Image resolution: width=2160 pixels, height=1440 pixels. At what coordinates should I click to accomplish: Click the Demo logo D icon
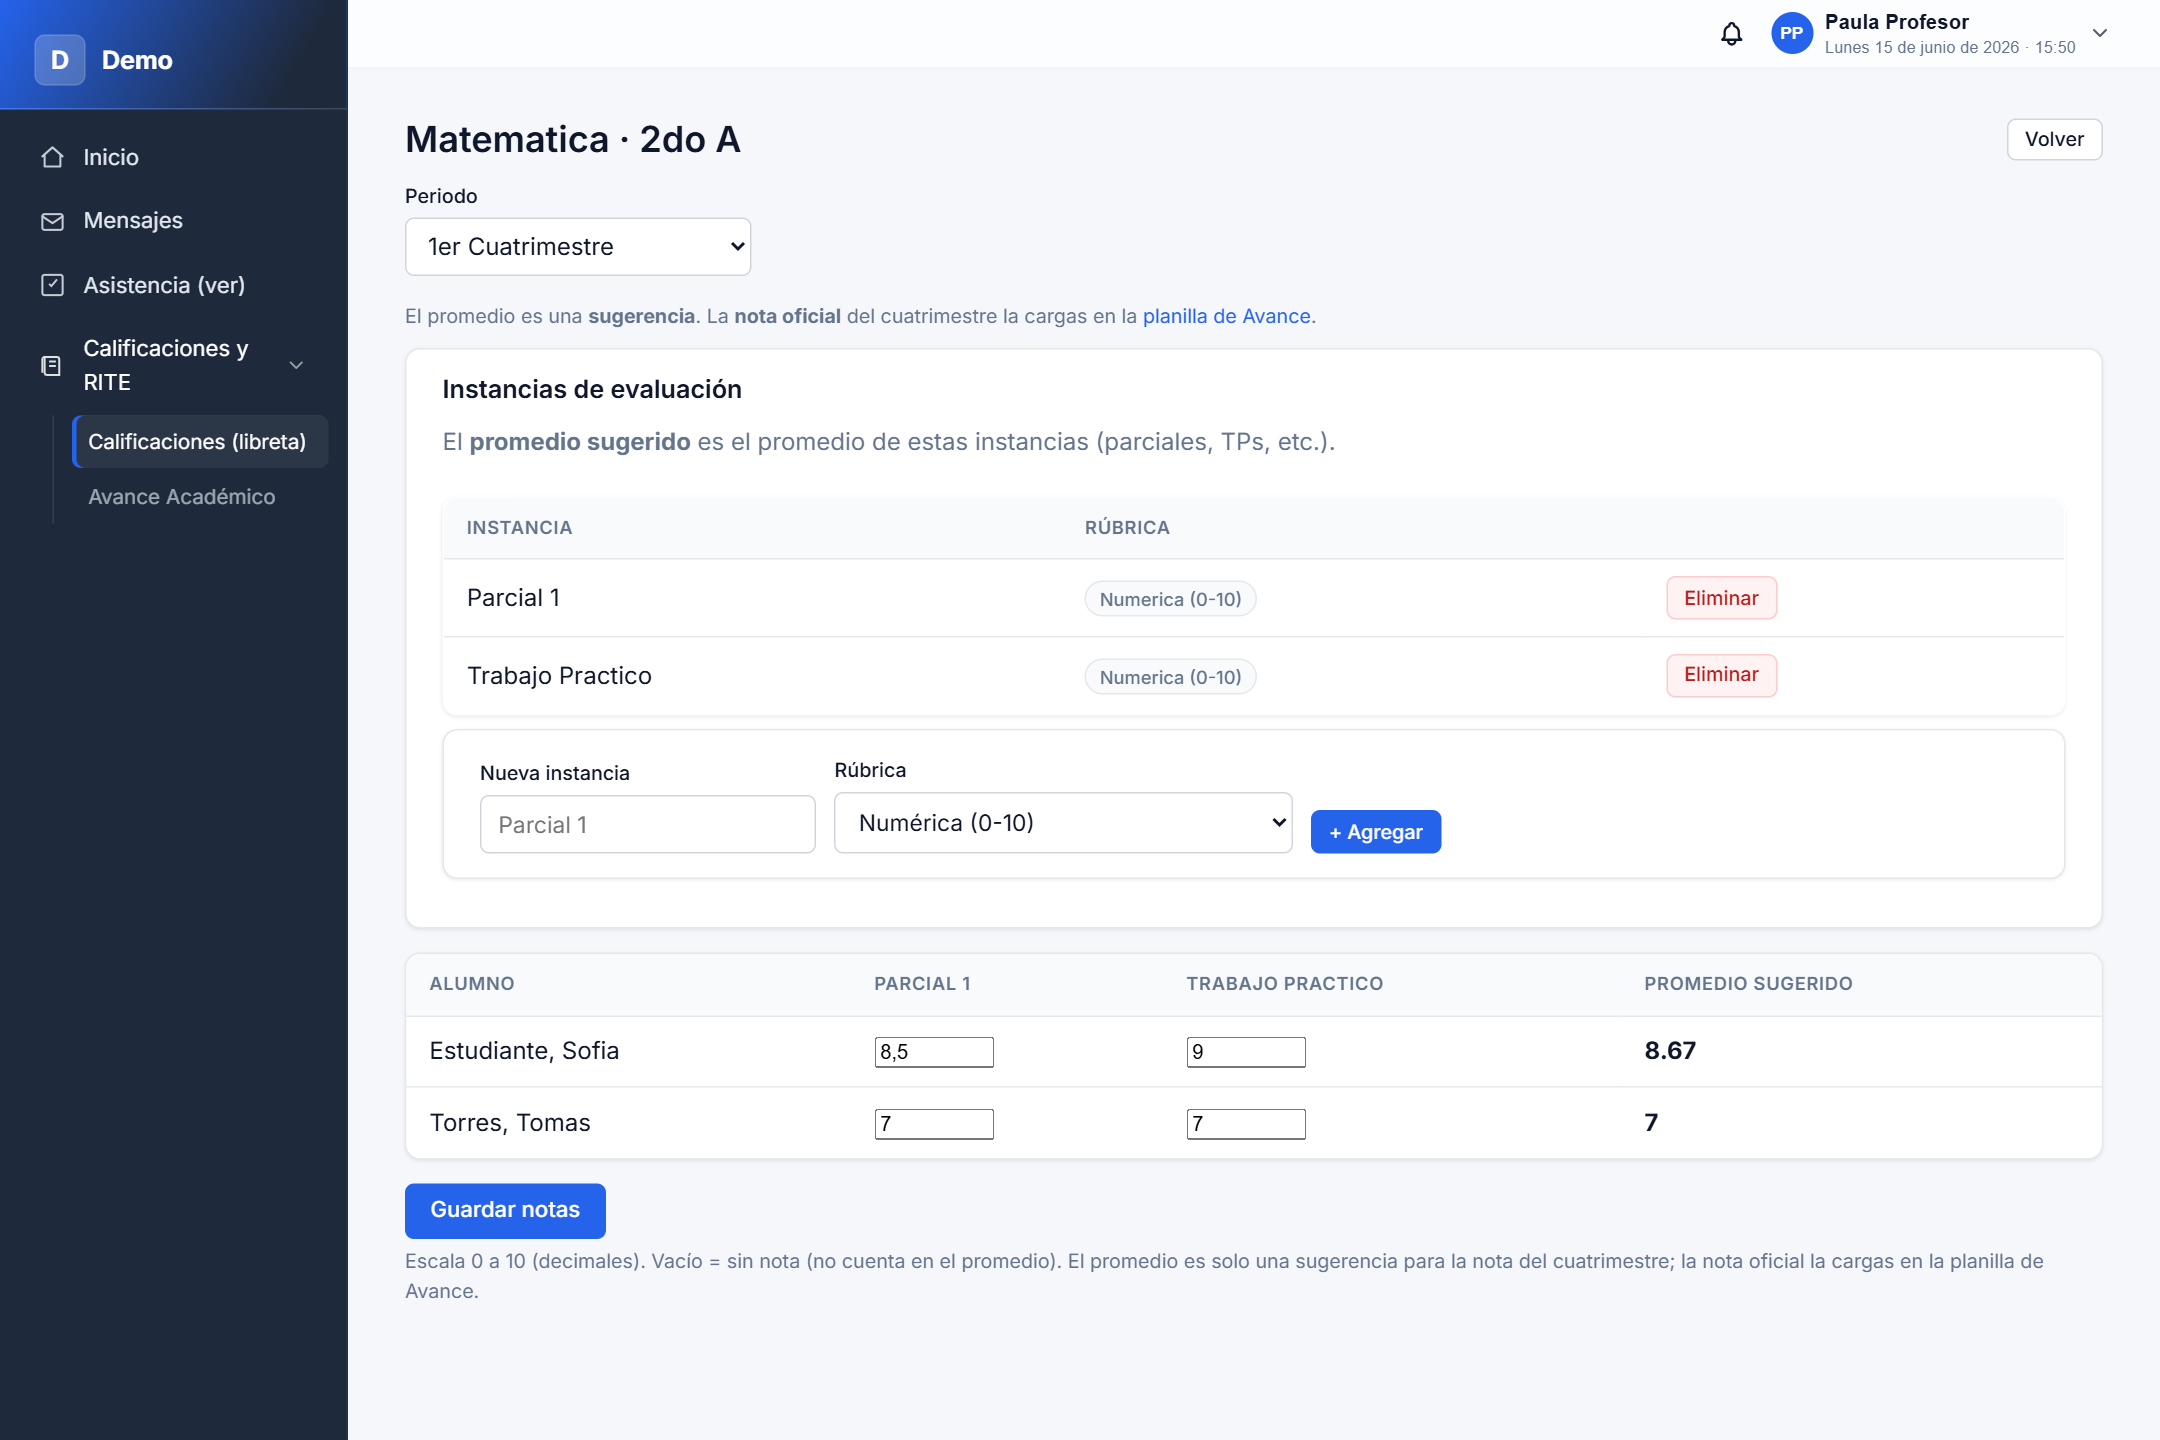[x=60, y=60]
